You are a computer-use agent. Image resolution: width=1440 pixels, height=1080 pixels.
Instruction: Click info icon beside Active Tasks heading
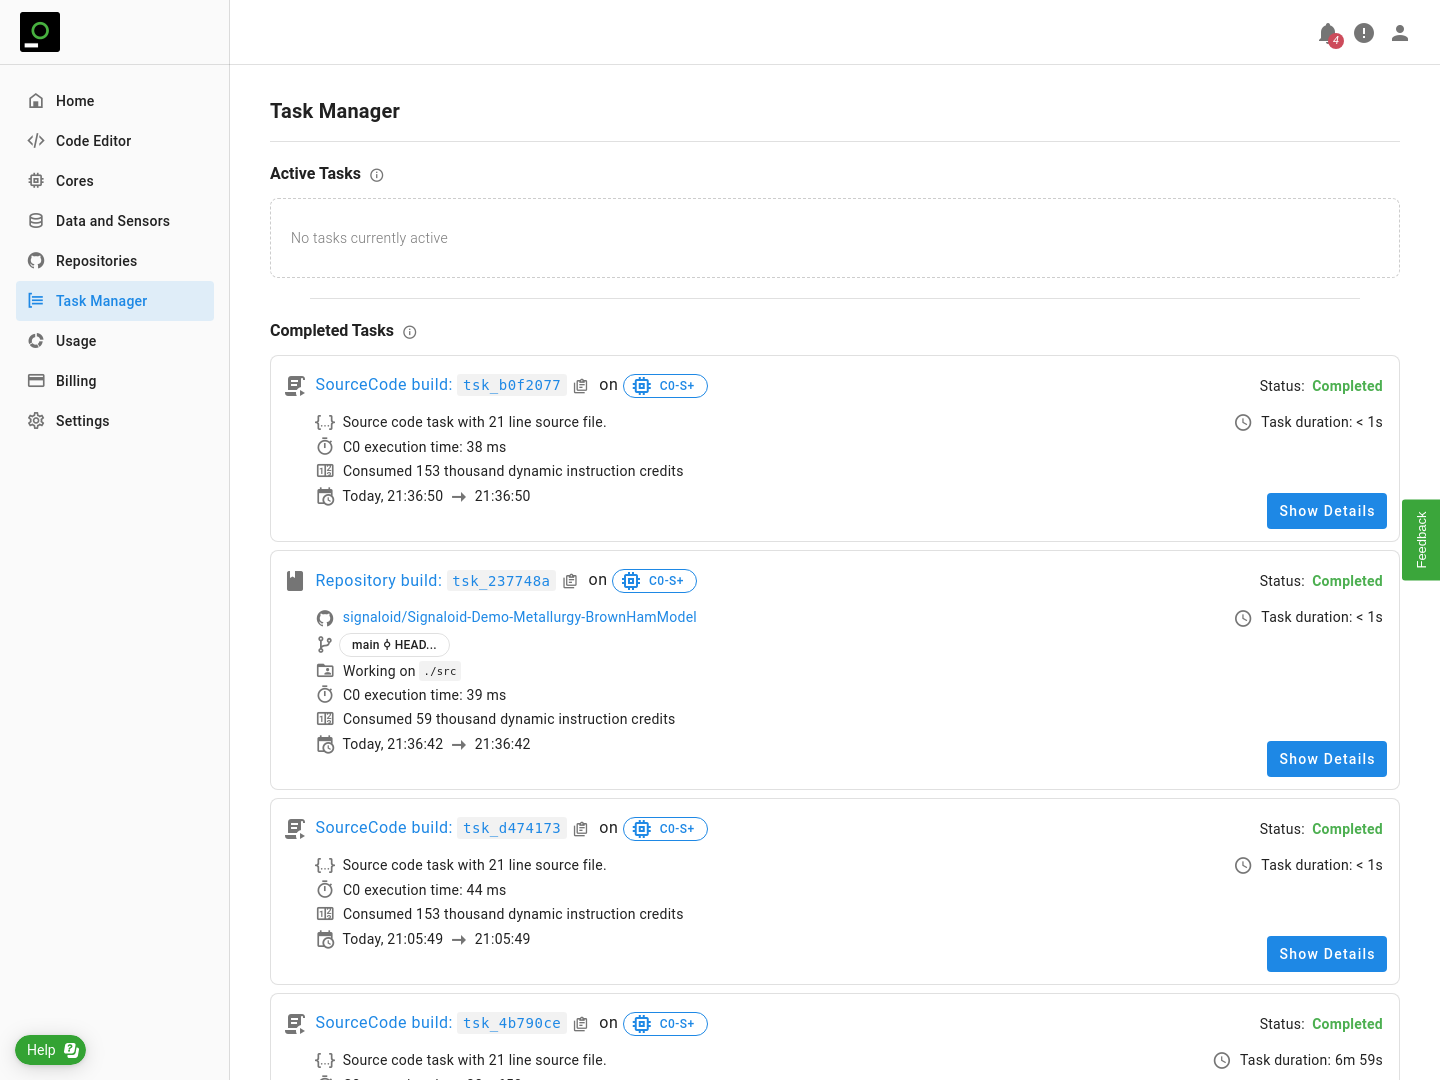point(377,175)
